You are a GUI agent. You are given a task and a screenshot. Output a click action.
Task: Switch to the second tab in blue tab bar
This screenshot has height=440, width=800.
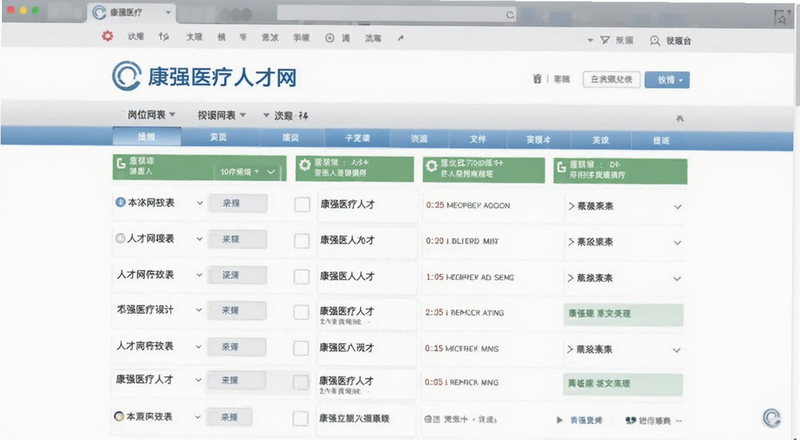(x=218, y=137)
